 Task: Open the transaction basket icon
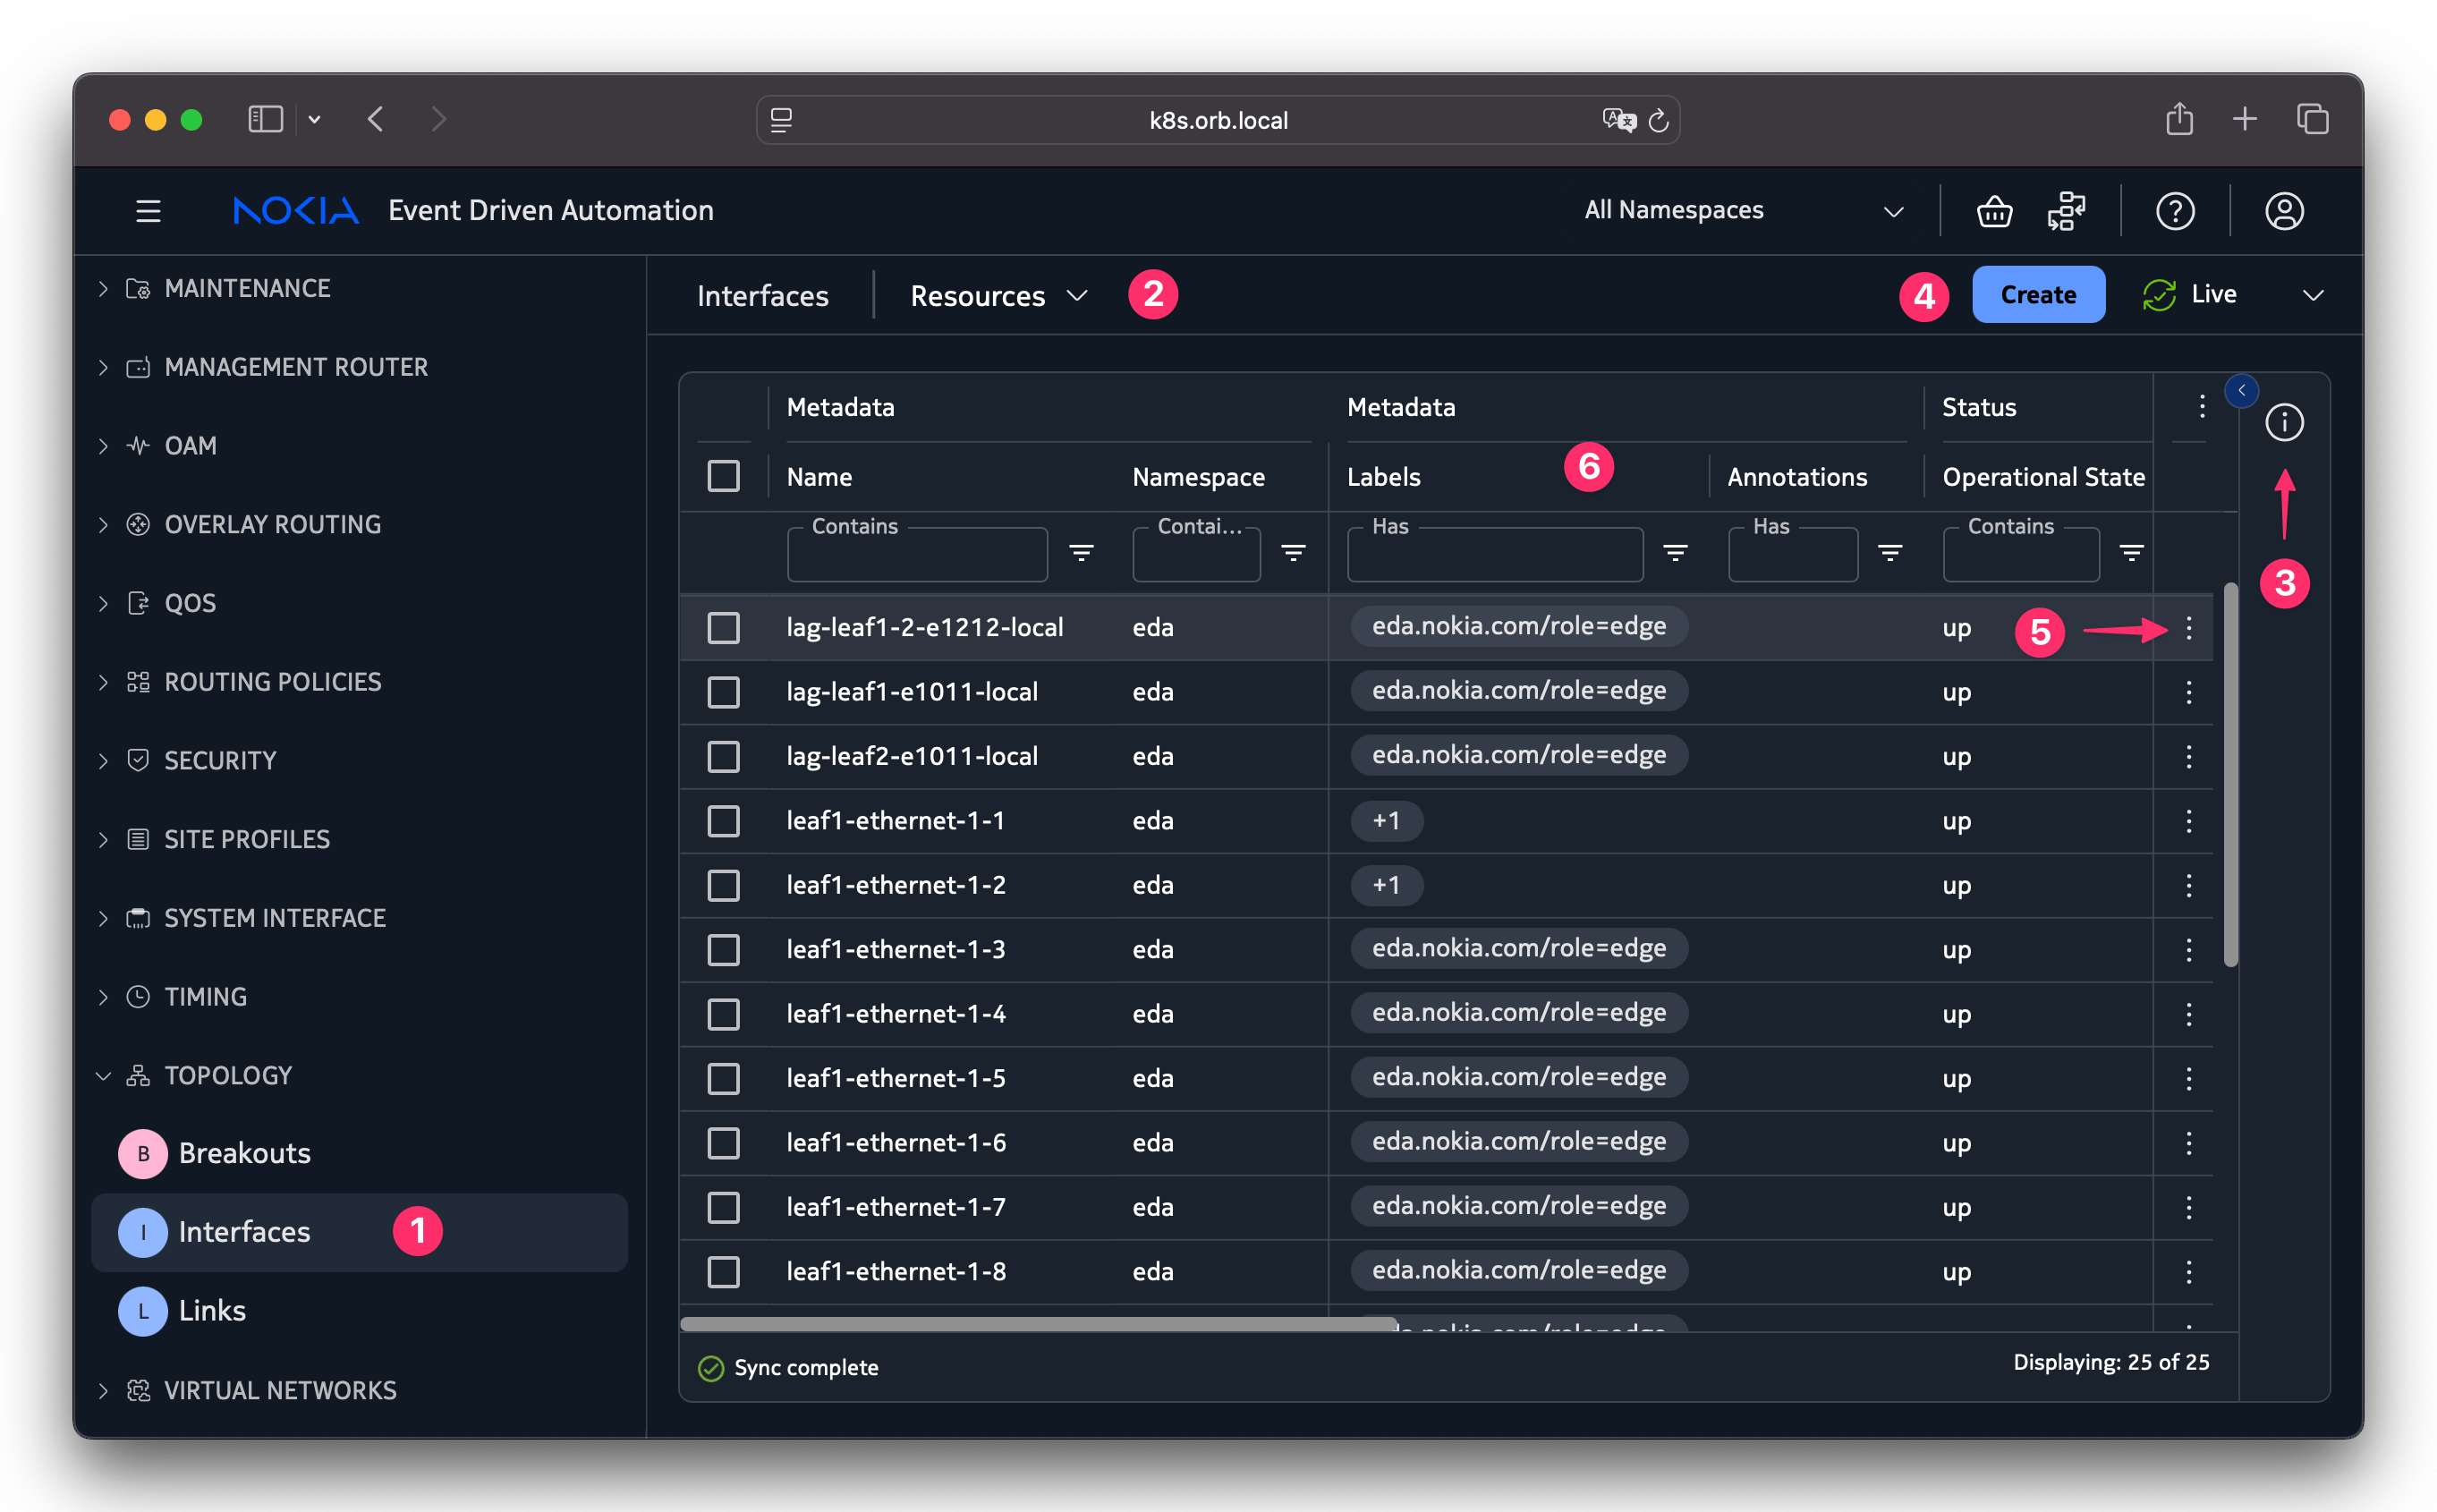pos(1994,211)
